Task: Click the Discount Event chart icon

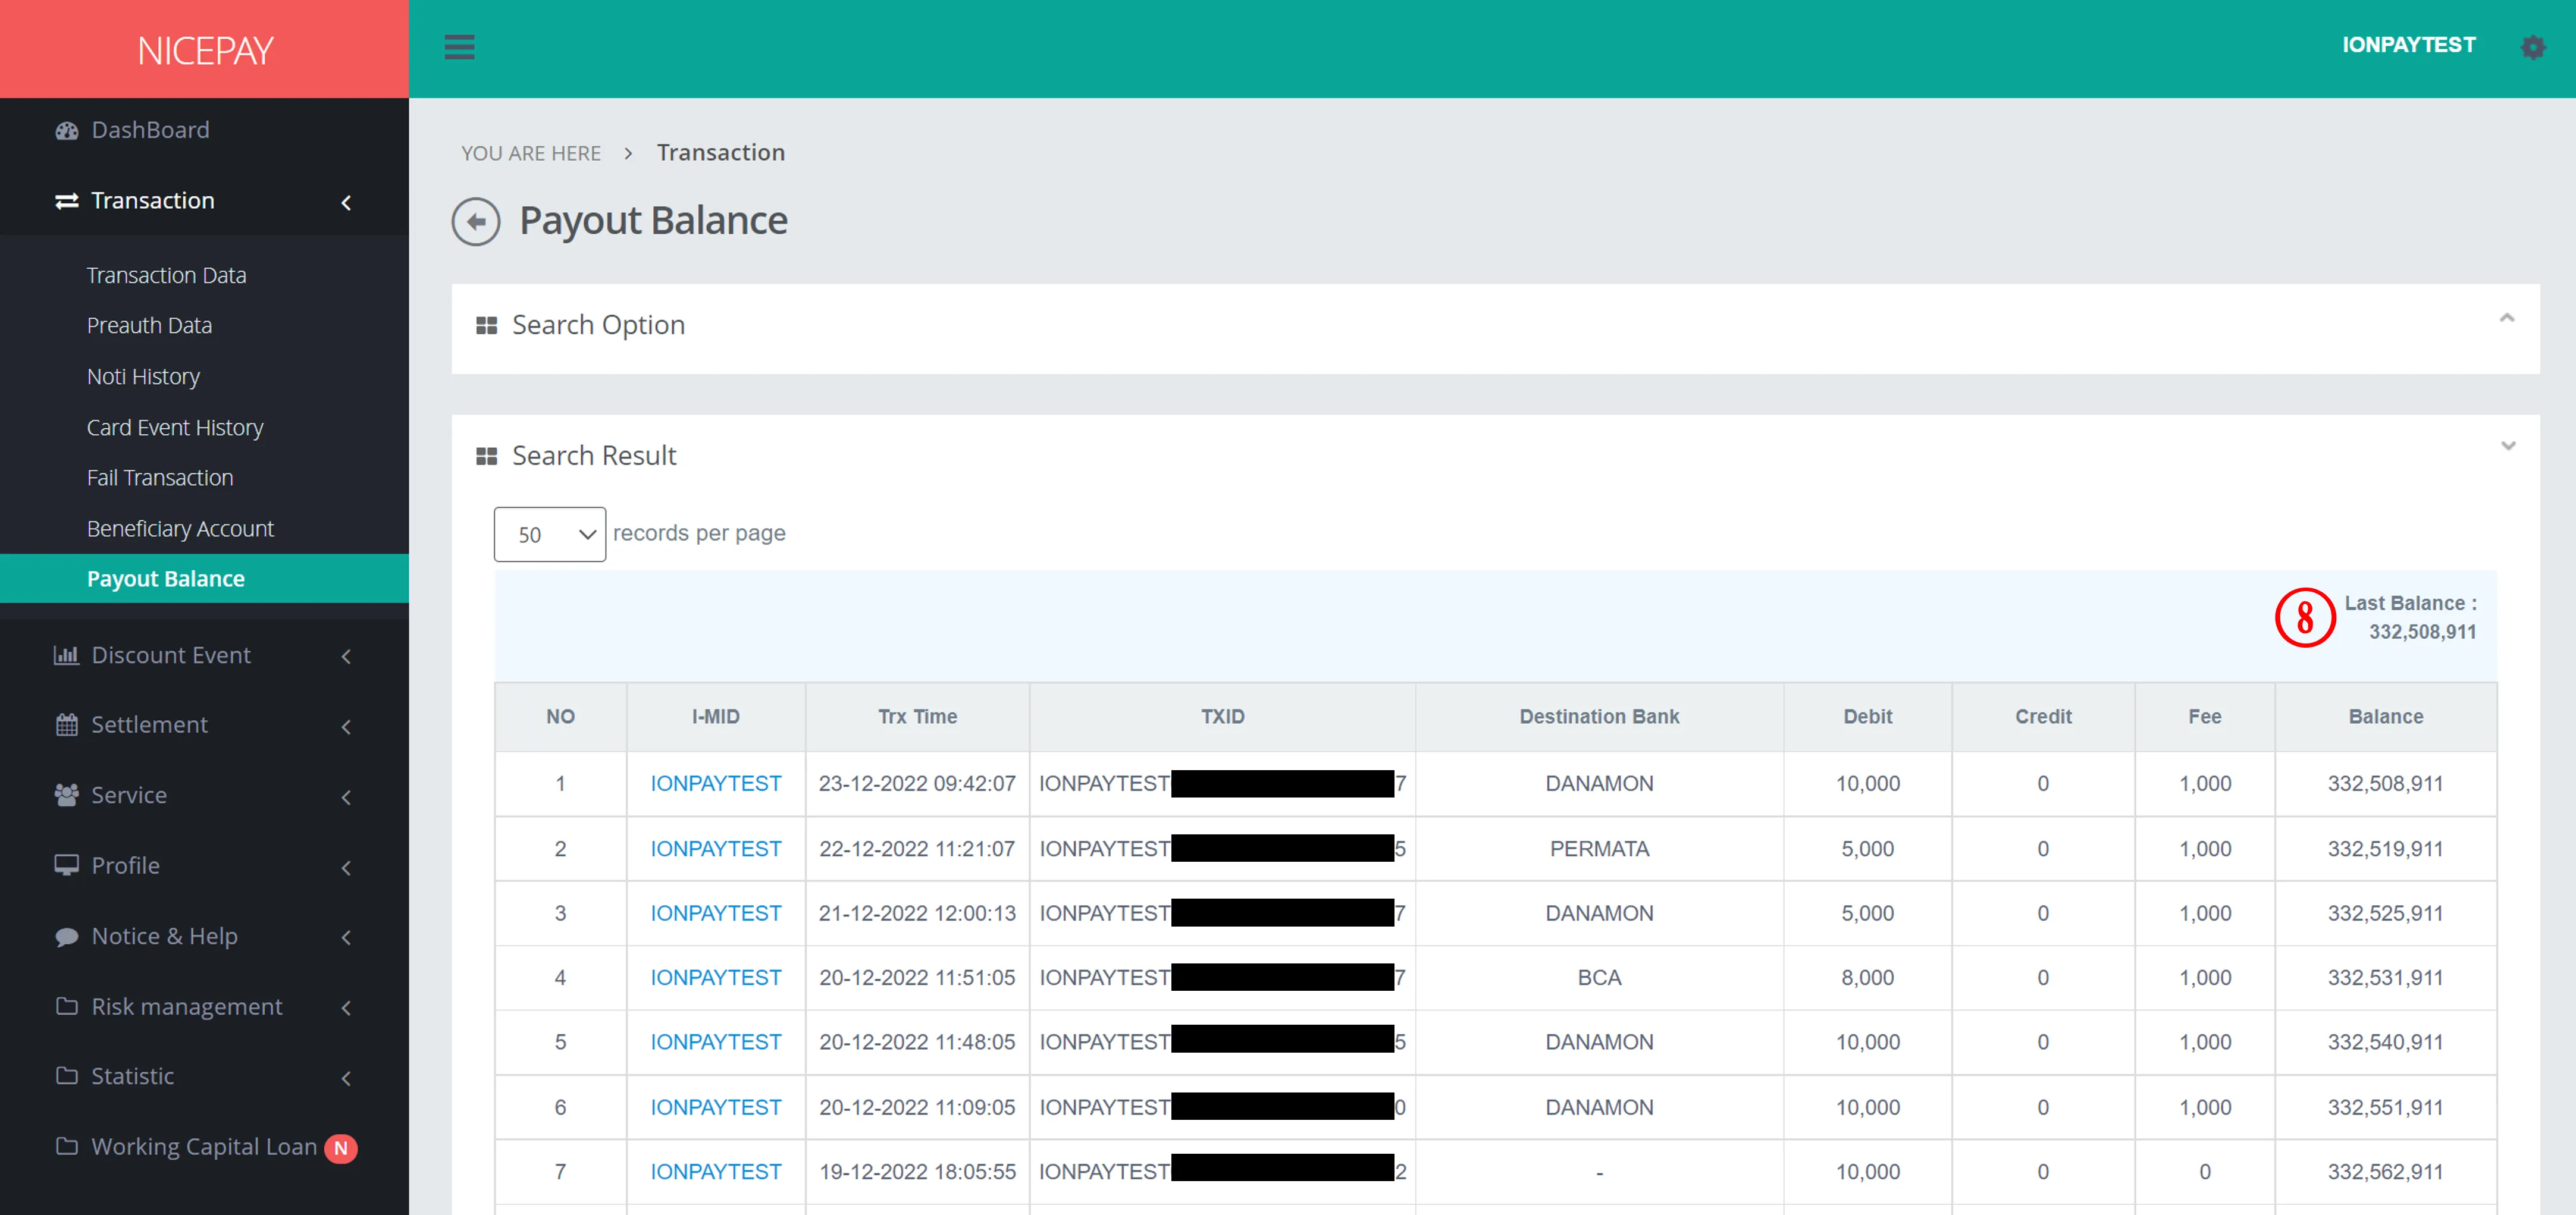Action: coord(66,655)
